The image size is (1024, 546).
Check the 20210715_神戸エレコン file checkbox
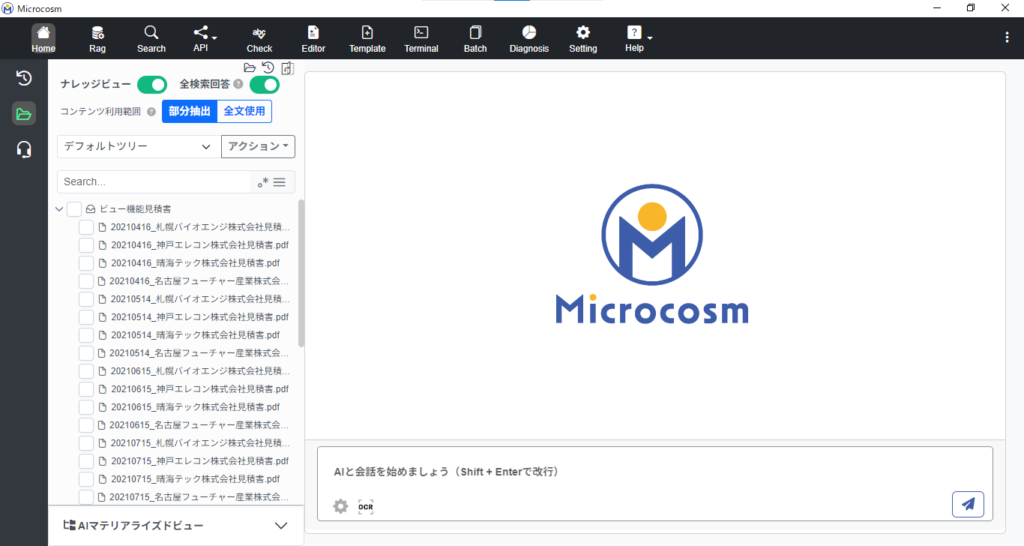click(x=86, y=461)
